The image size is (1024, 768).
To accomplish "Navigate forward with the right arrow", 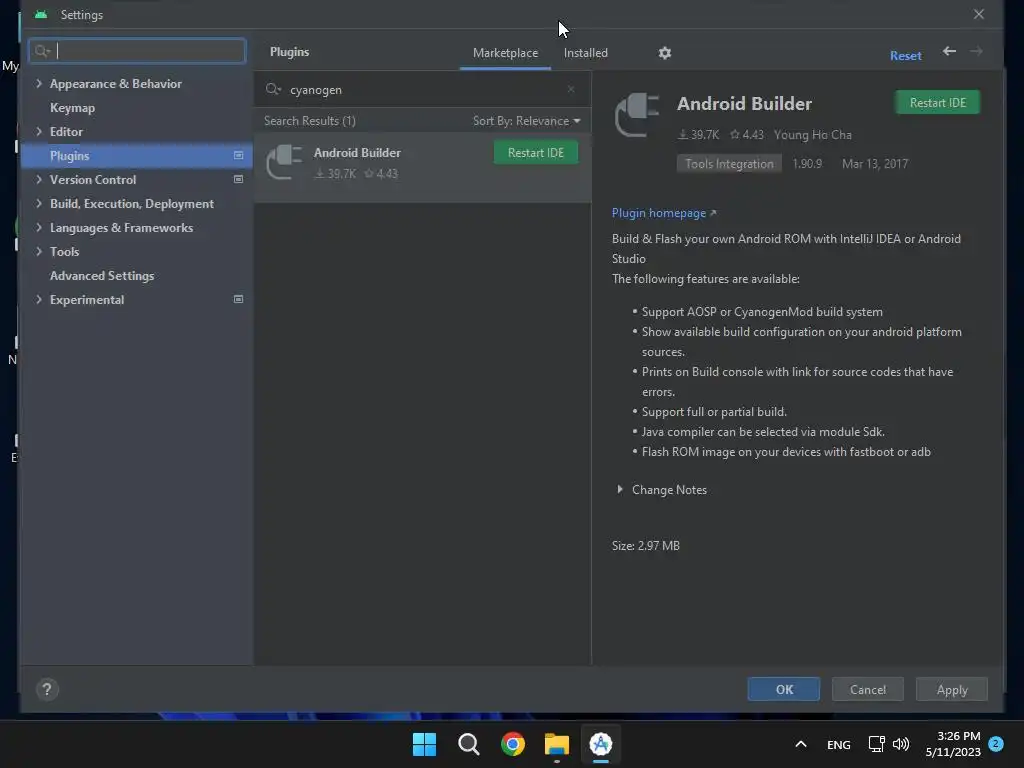I will click(976, 51).
